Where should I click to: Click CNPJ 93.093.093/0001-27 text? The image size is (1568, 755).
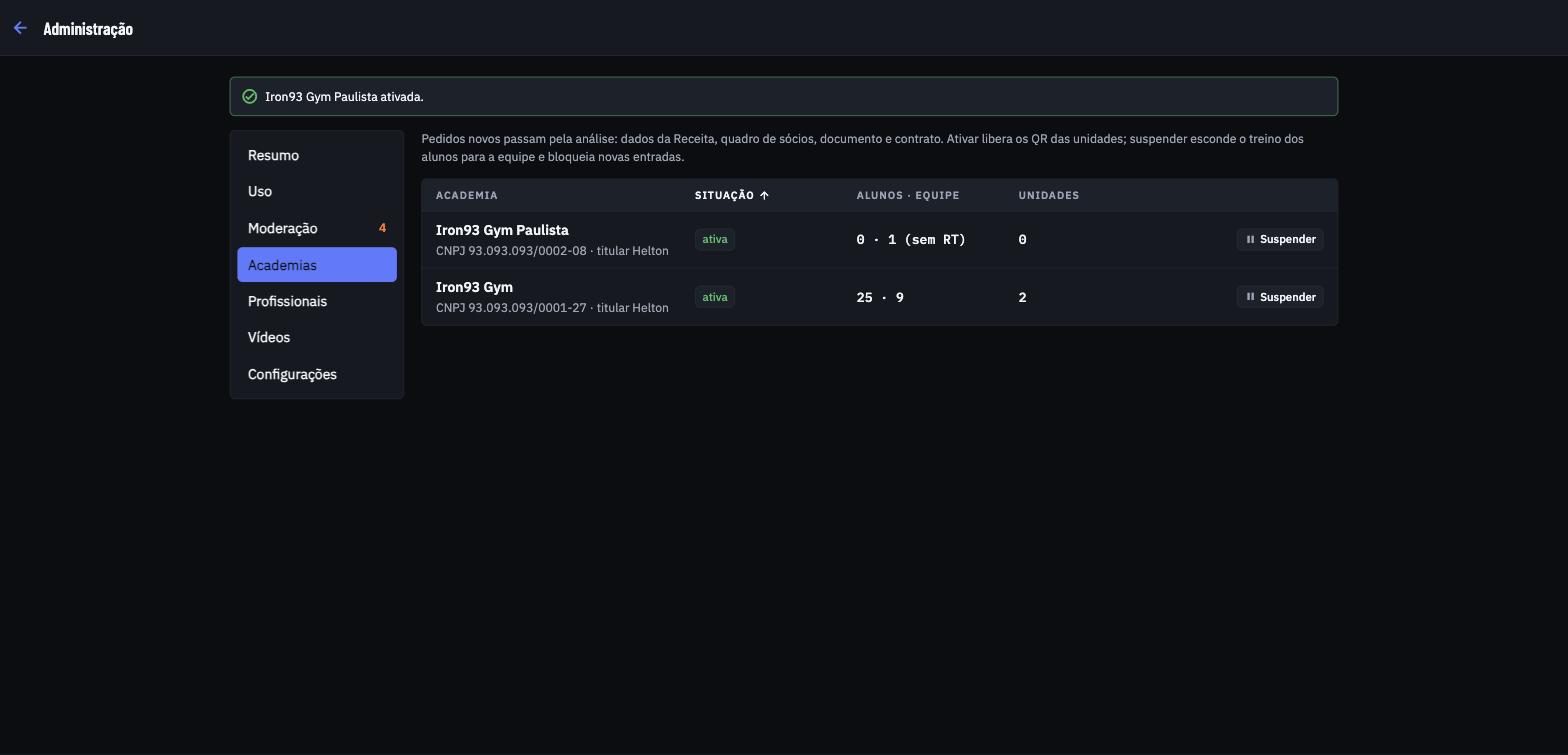point(511,308)
